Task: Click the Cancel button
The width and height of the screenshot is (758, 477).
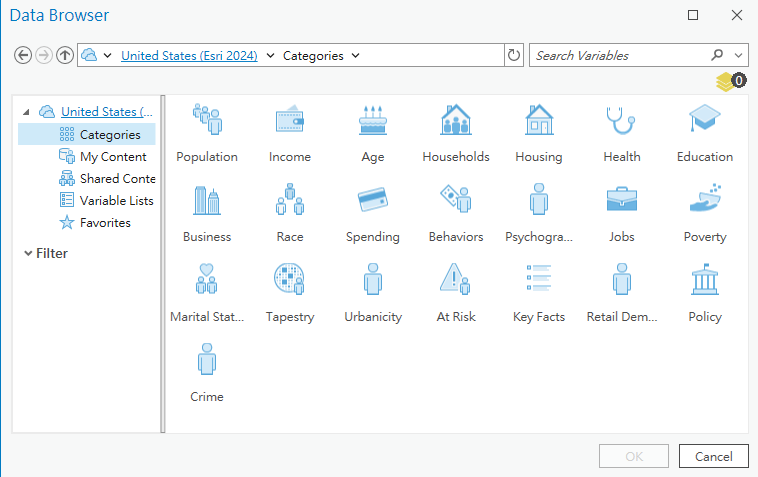Action: coord(713,456)
